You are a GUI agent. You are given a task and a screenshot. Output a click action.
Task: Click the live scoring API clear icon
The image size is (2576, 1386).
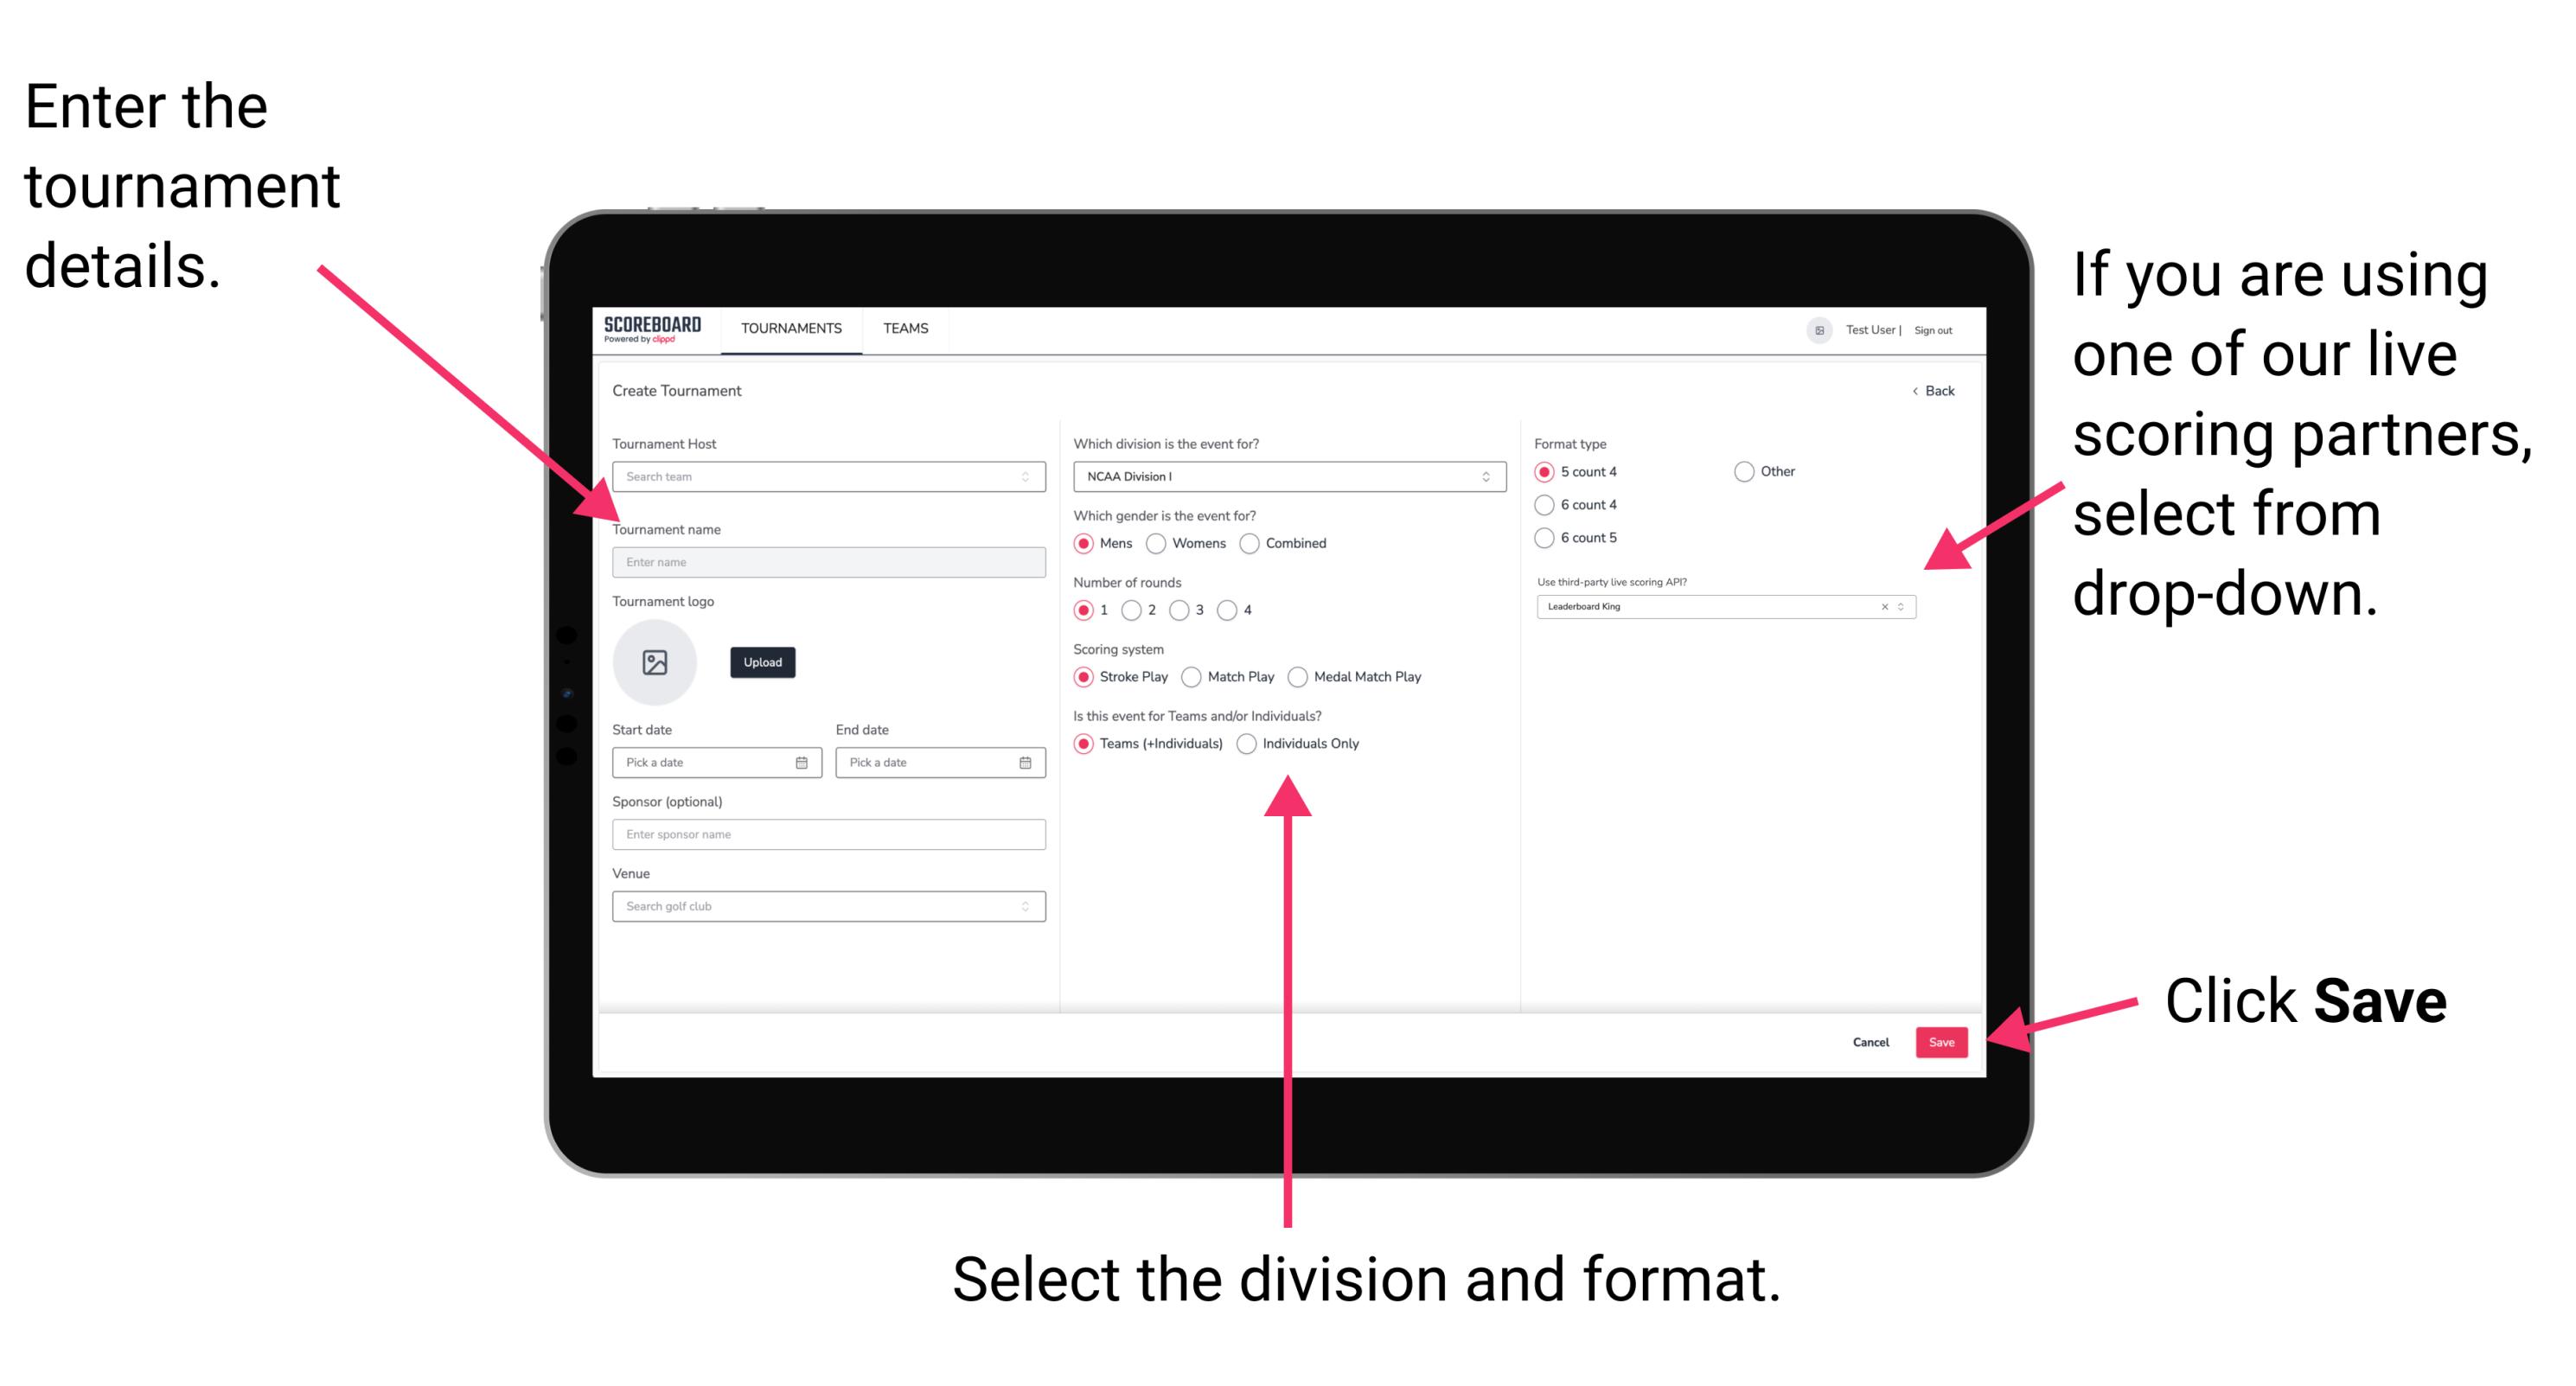pyautogui.click(x=1882, y=608)
